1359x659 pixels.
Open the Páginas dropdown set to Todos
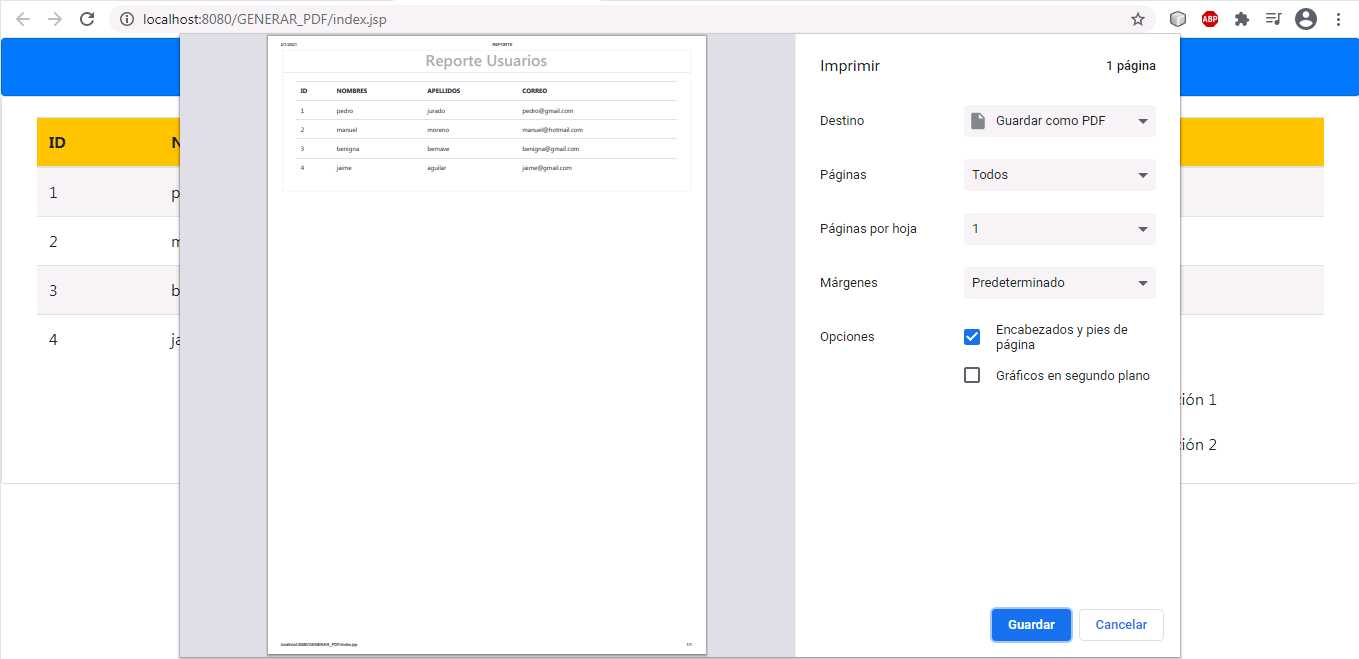(1059, 174)
